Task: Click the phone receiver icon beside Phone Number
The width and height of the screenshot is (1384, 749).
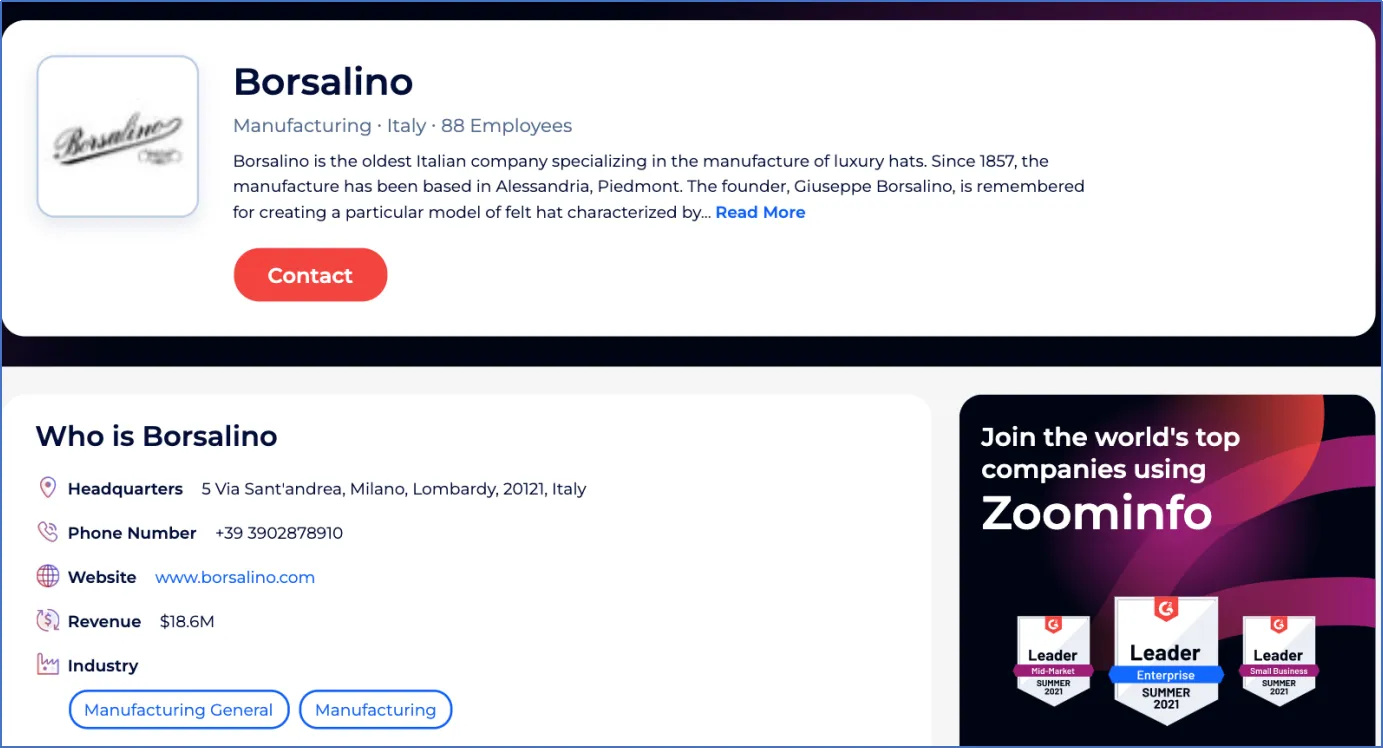Action: click(47, 531)
